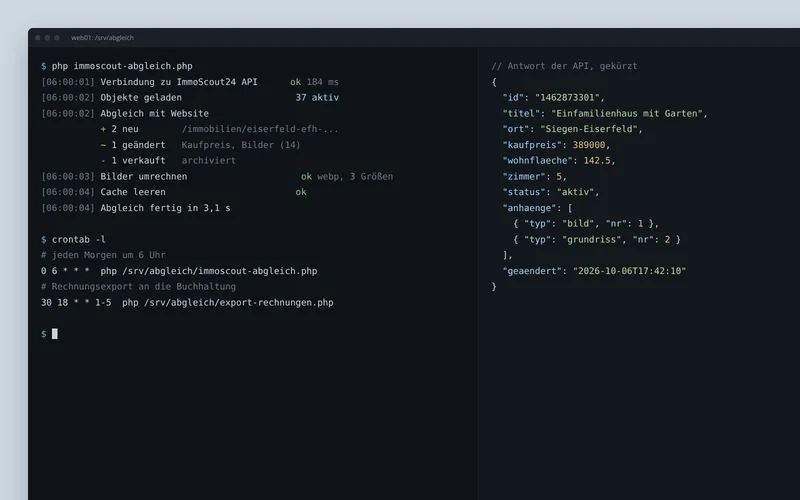This screenshot has width=800, height=500.
Task: Click the comment "# Rechnungsexport an die Buchhaltung"
Action: click(x=138, y=287)
